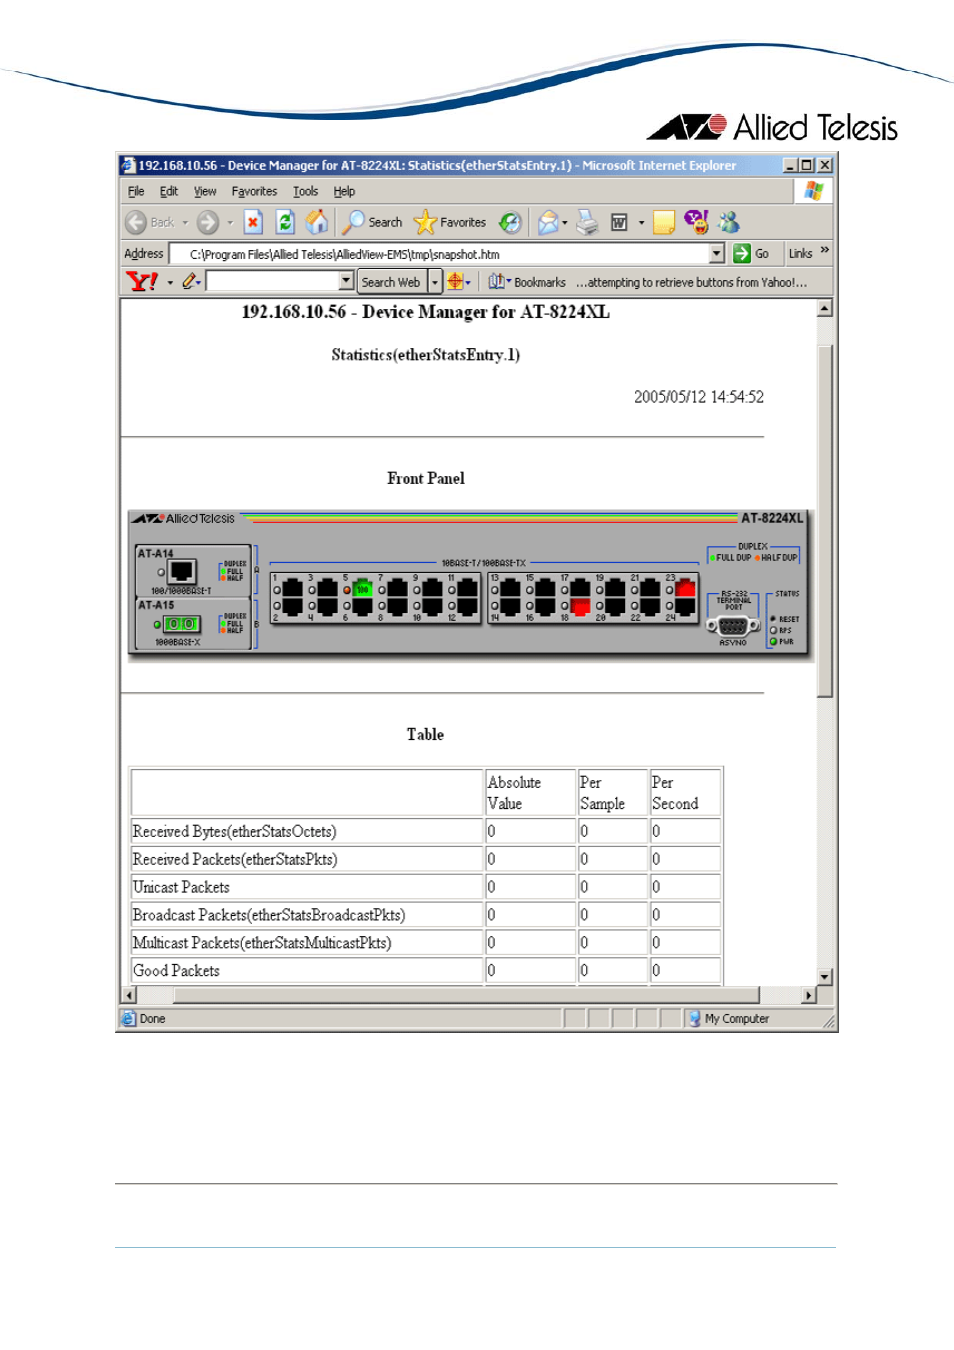The height and width of the screenshot is (1350, 954).
Task: Click the scroll down arrow
Action: coord(825,977)
